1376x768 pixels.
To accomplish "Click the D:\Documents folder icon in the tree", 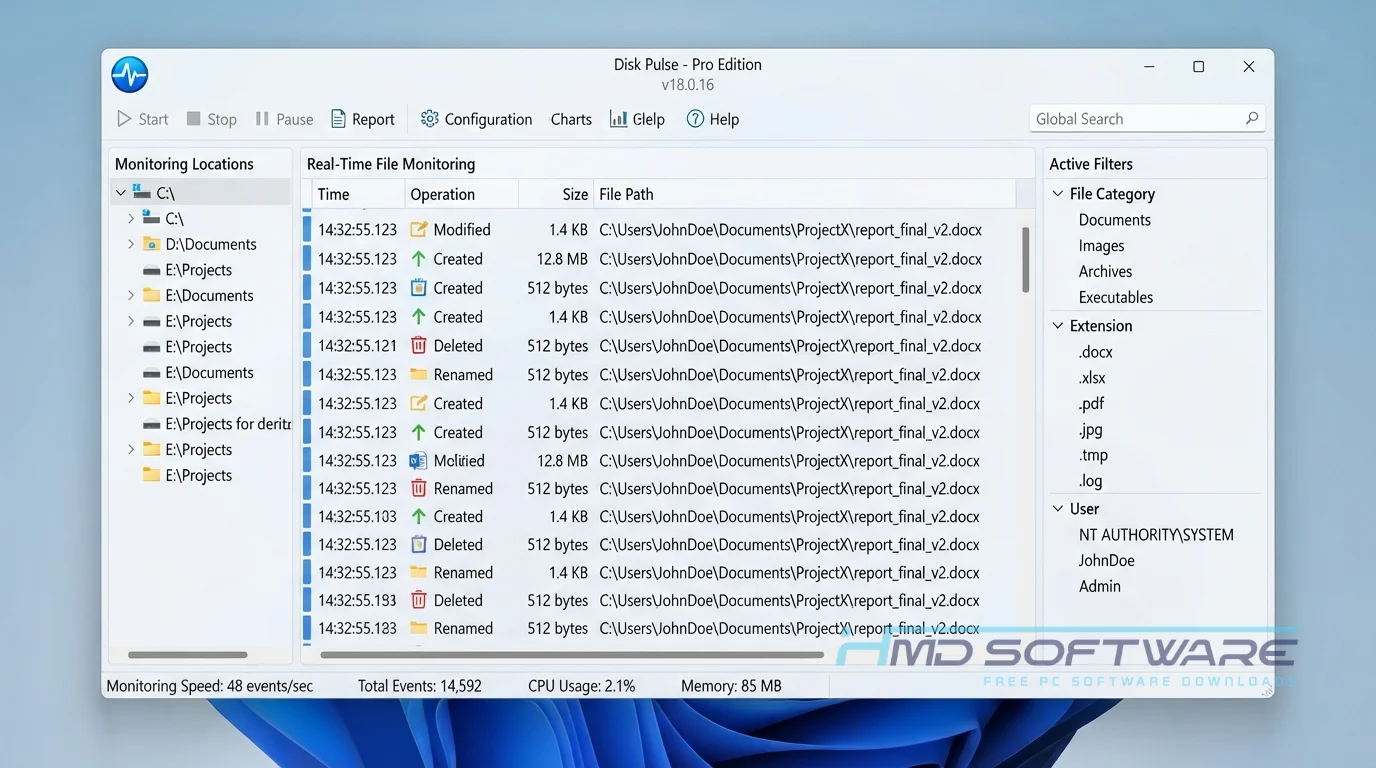I will point(151,244).
